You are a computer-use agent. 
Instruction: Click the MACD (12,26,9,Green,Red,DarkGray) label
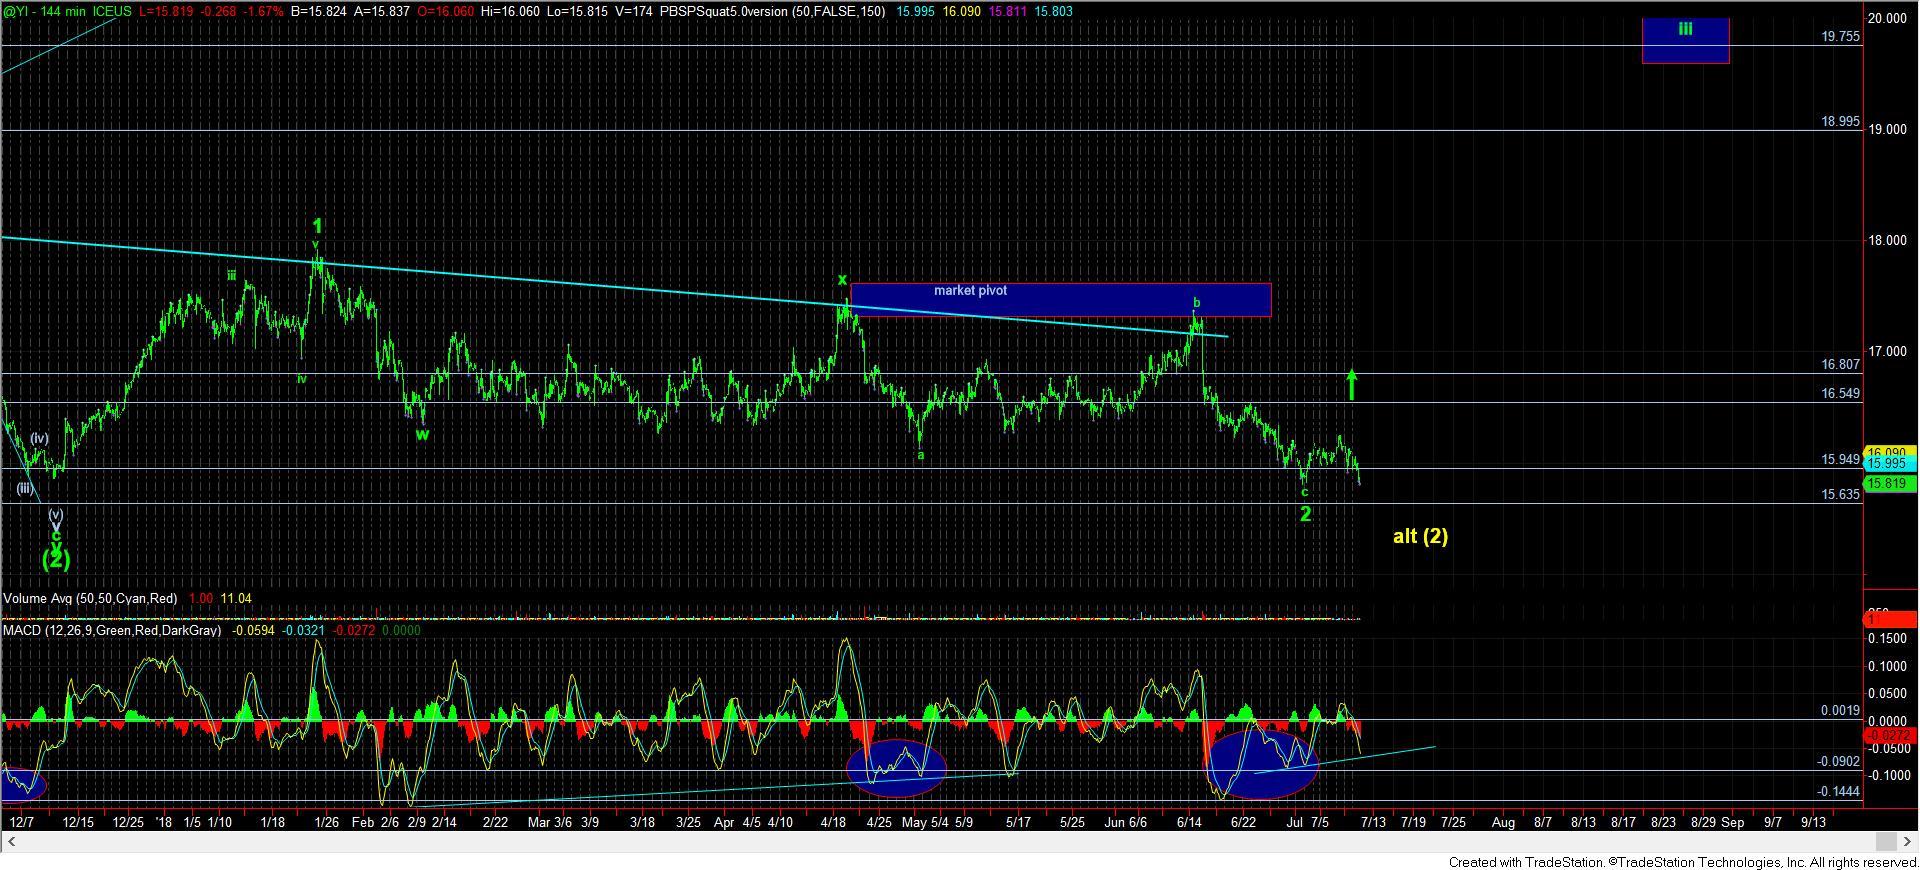112,631
